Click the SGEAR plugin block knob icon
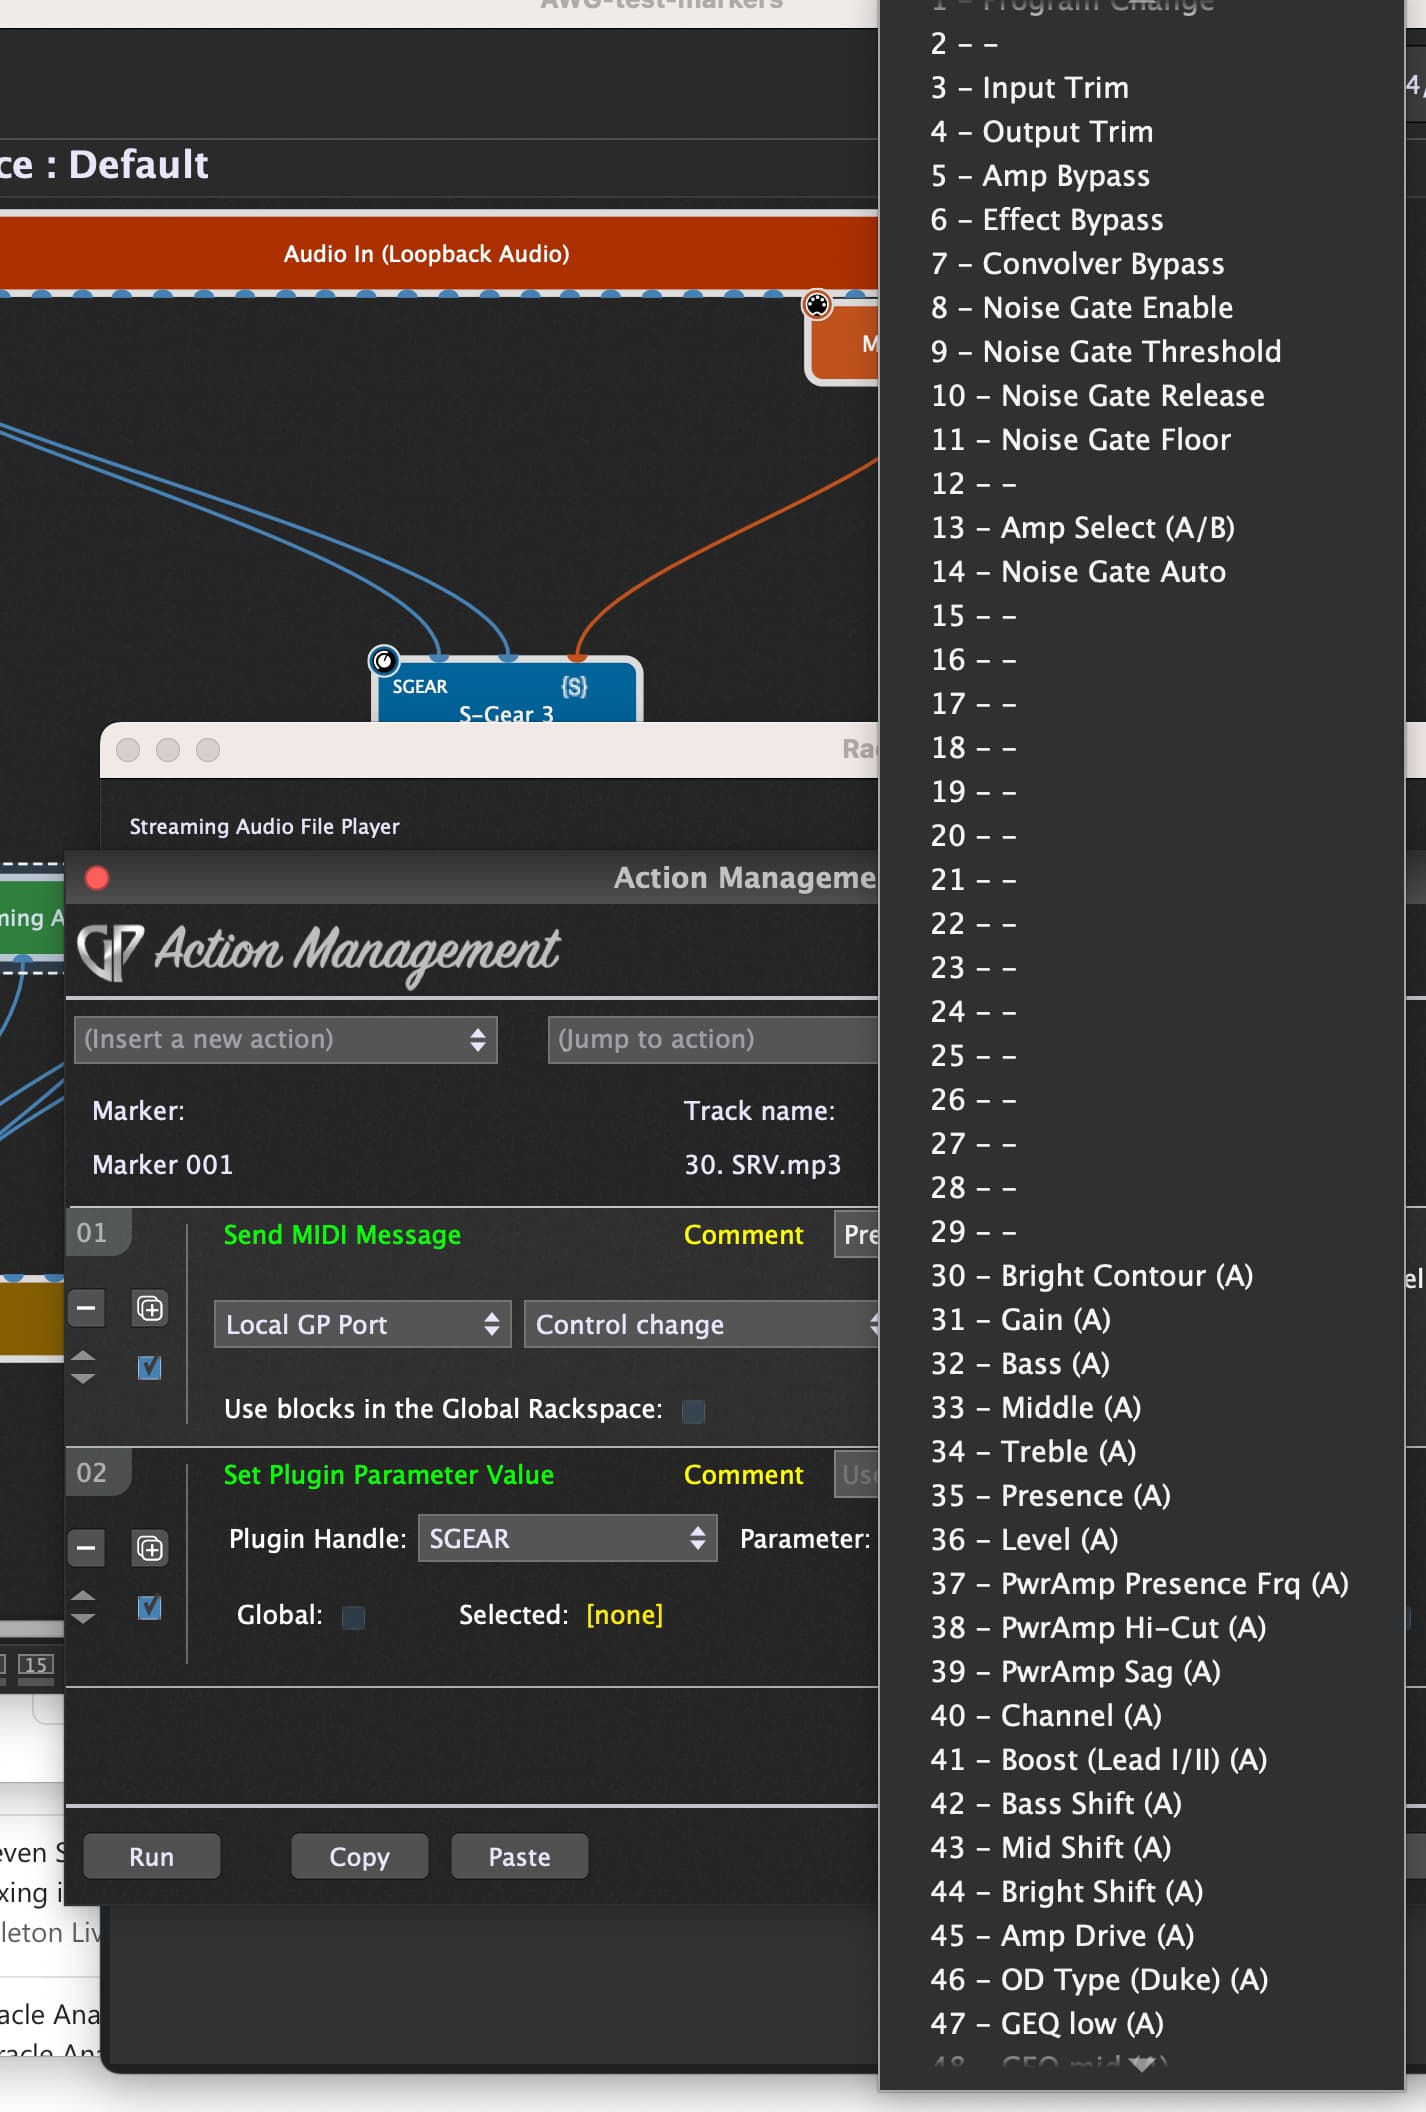The image size is (1426, 2112). point(384,660)
